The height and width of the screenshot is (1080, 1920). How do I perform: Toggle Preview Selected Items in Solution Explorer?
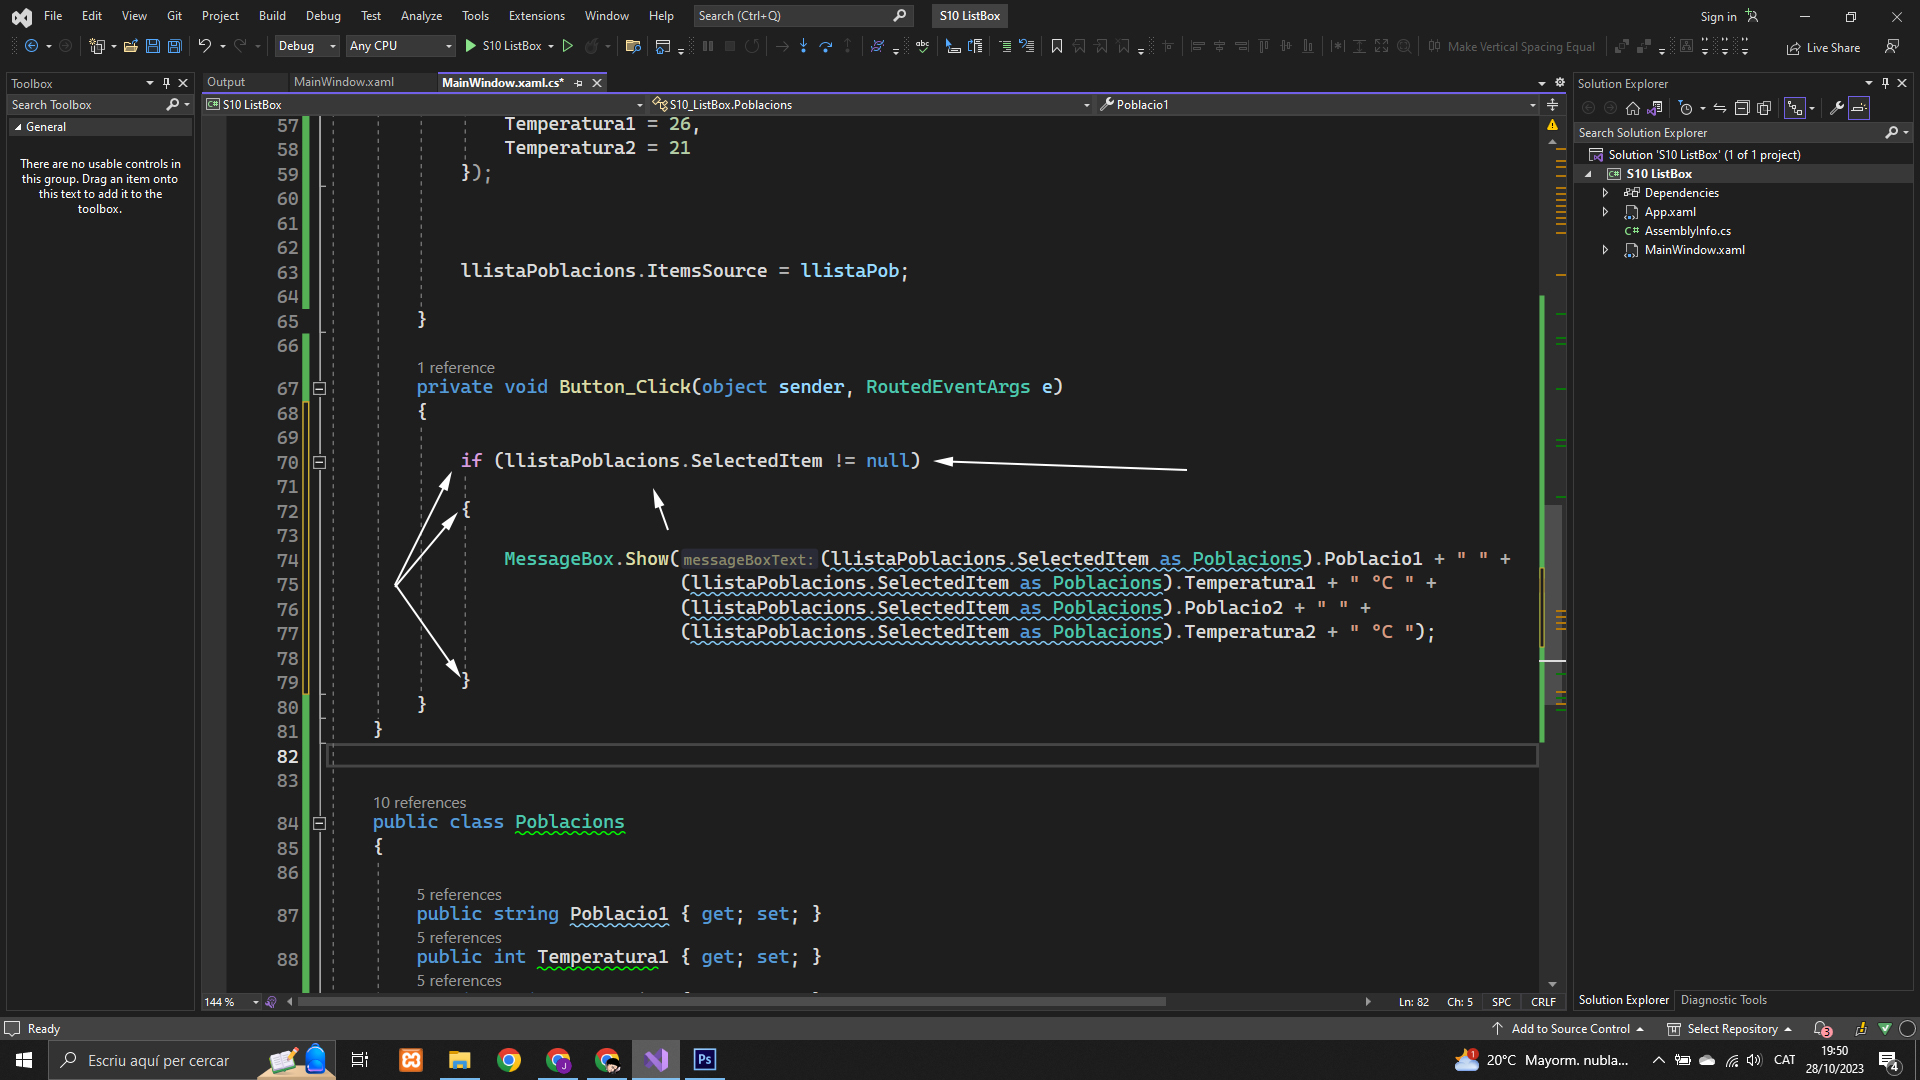(1859, 108)
